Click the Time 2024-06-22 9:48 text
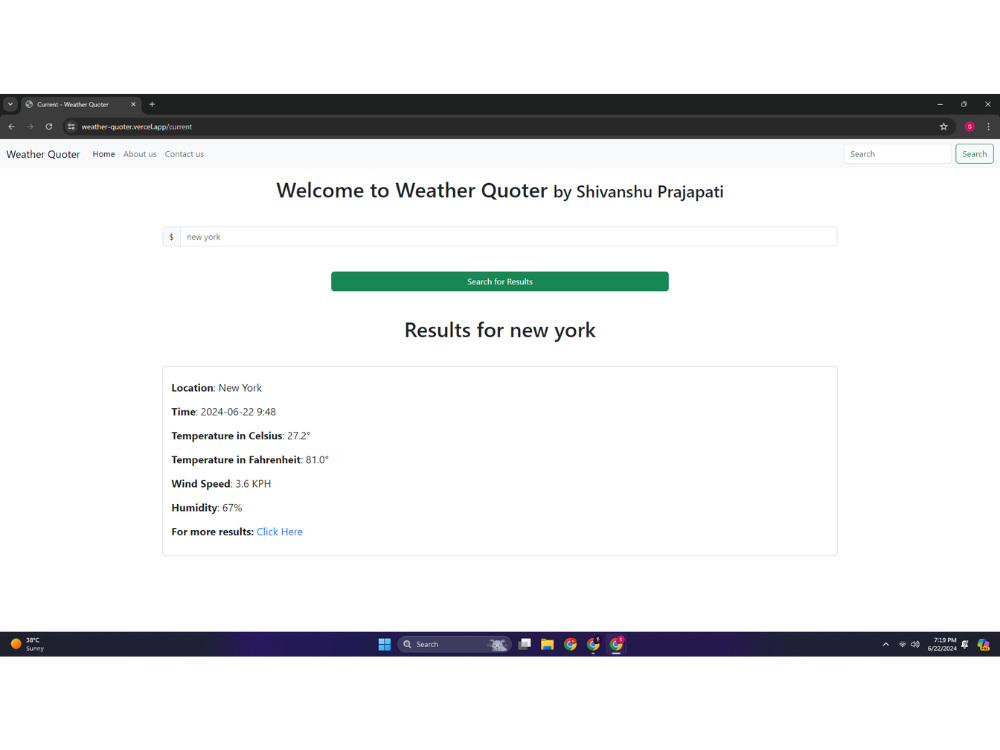Viewport: 1000px width, 750px height. (x=223, y=412)
